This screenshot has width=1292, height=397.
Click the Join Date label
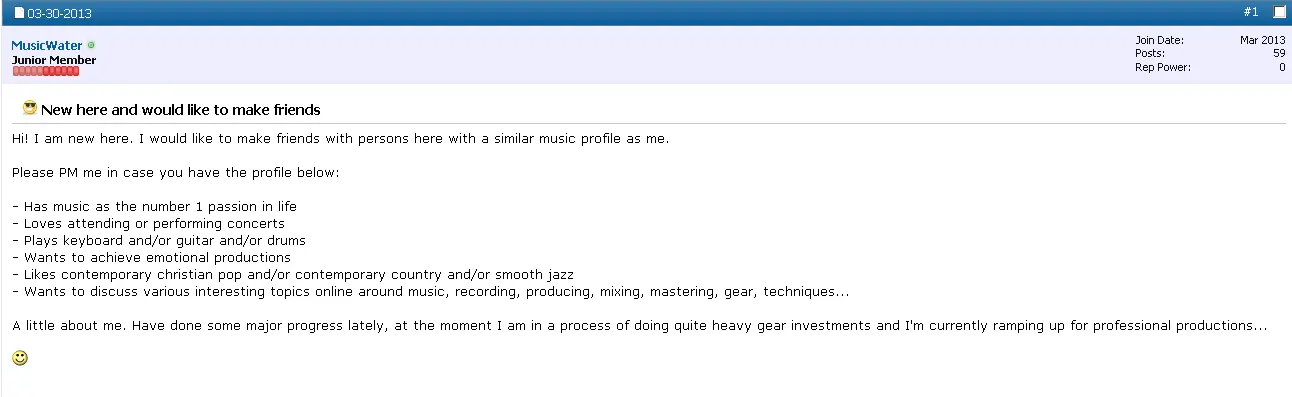[x=1160, y=40]
